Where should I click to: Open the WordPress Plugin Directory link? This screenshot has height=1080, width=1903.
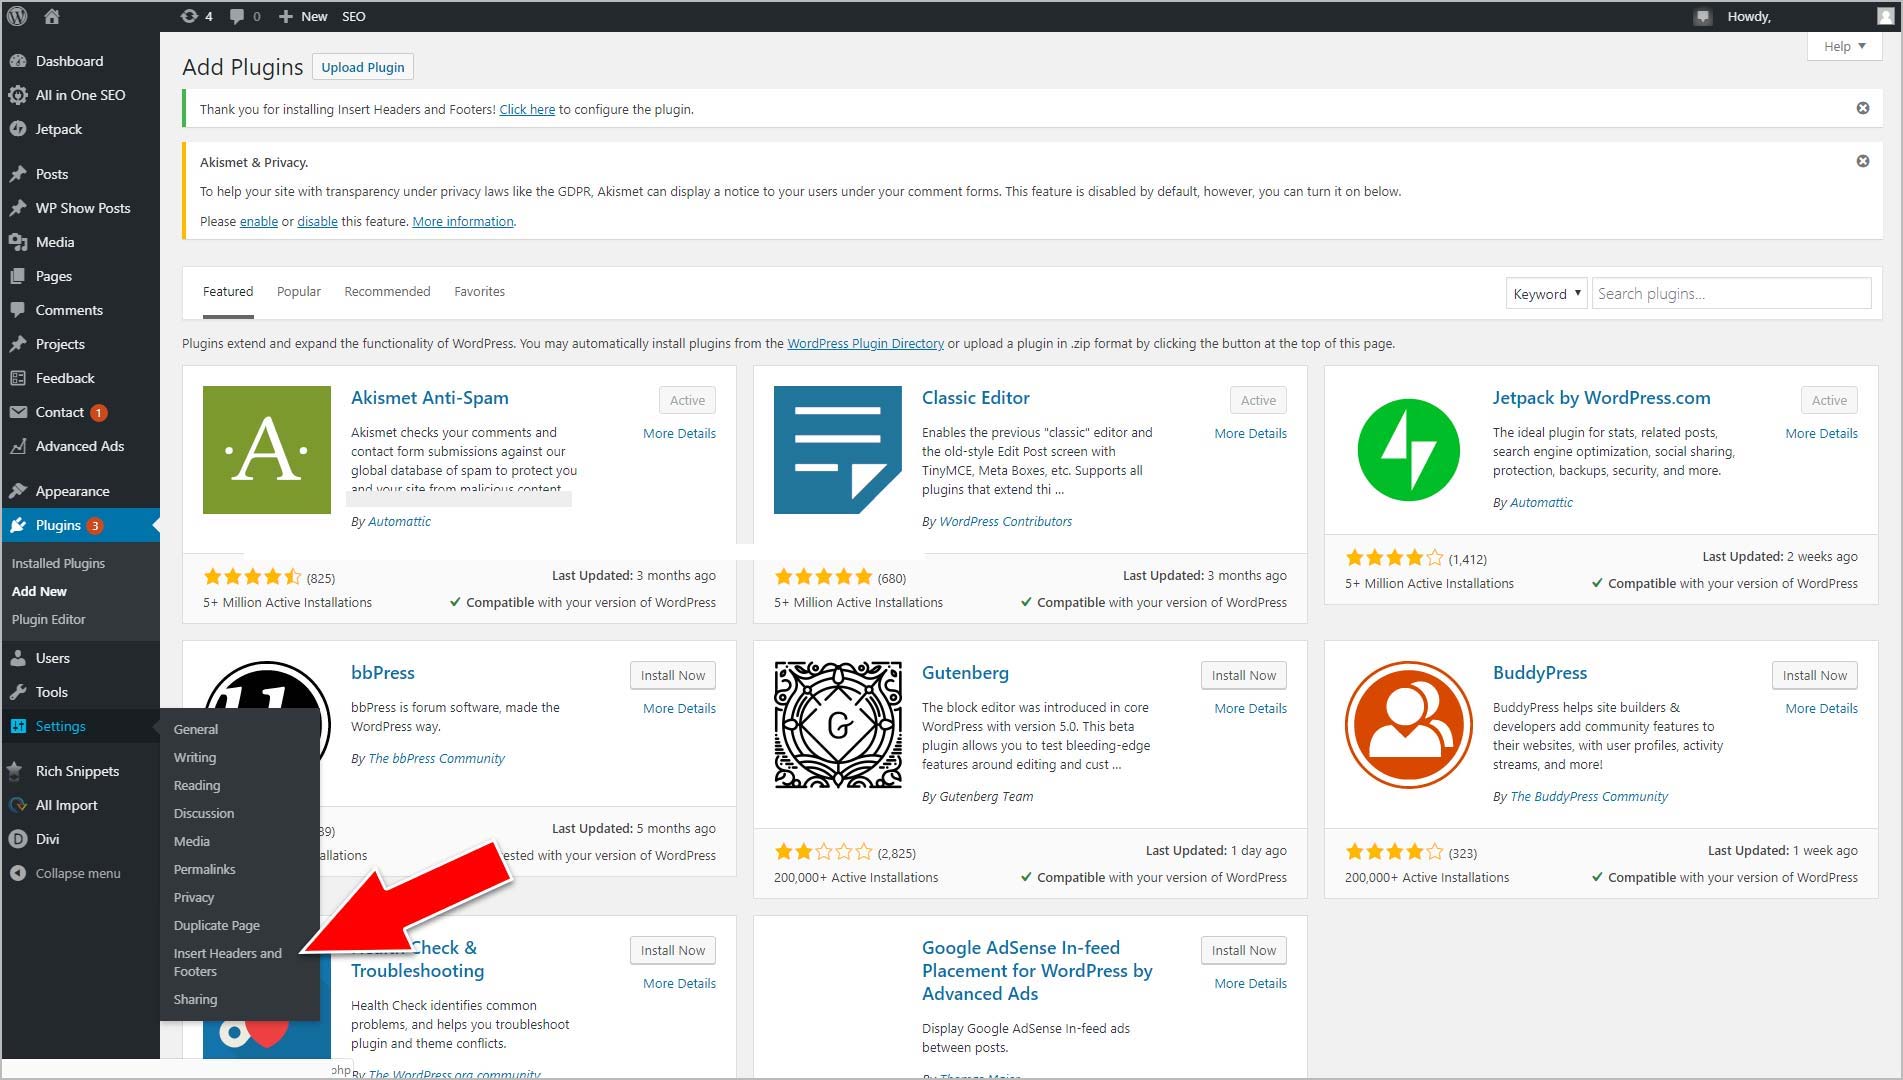coord(865,343)
